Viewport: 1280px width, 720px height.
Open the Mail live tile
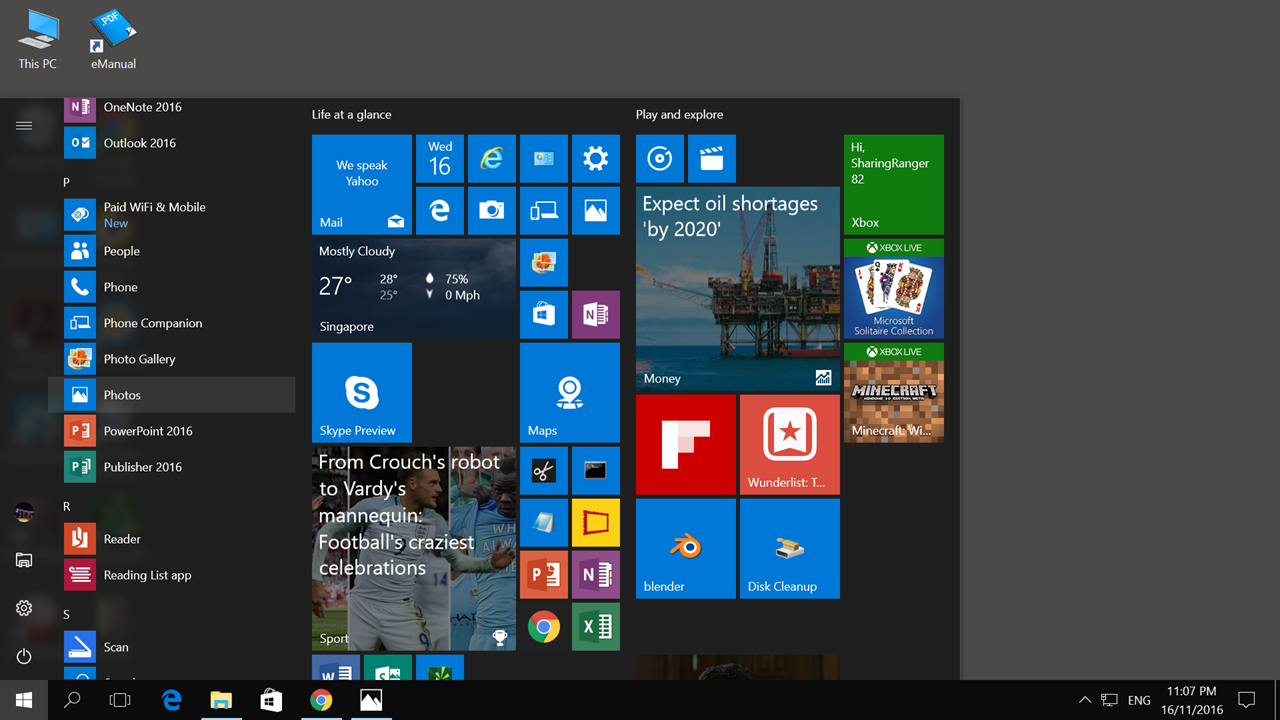click(x=362, y=185)
